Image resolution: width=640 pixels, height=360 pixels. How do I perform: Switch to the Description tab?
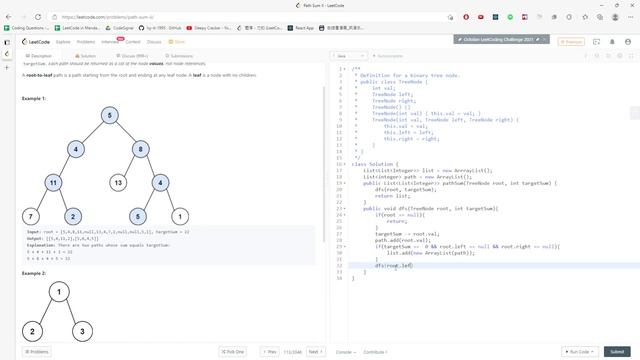point(38,56)
